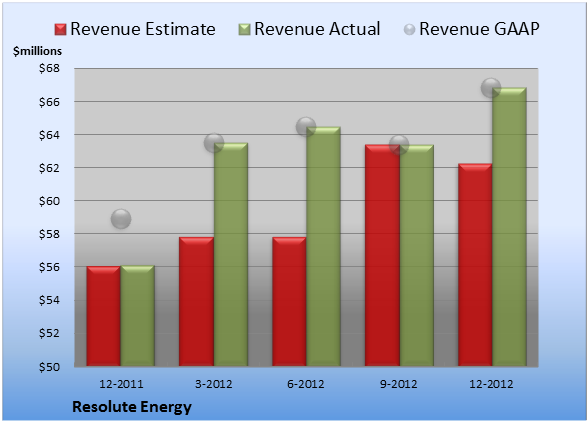
Task: Select the green actual bar for 9-2012
Action: tap(416, 255)
